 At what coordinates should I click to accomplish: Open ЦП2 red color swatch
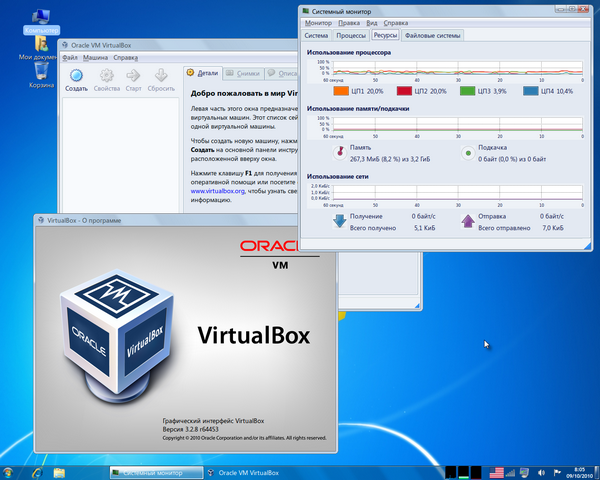(x=404, y=91)
